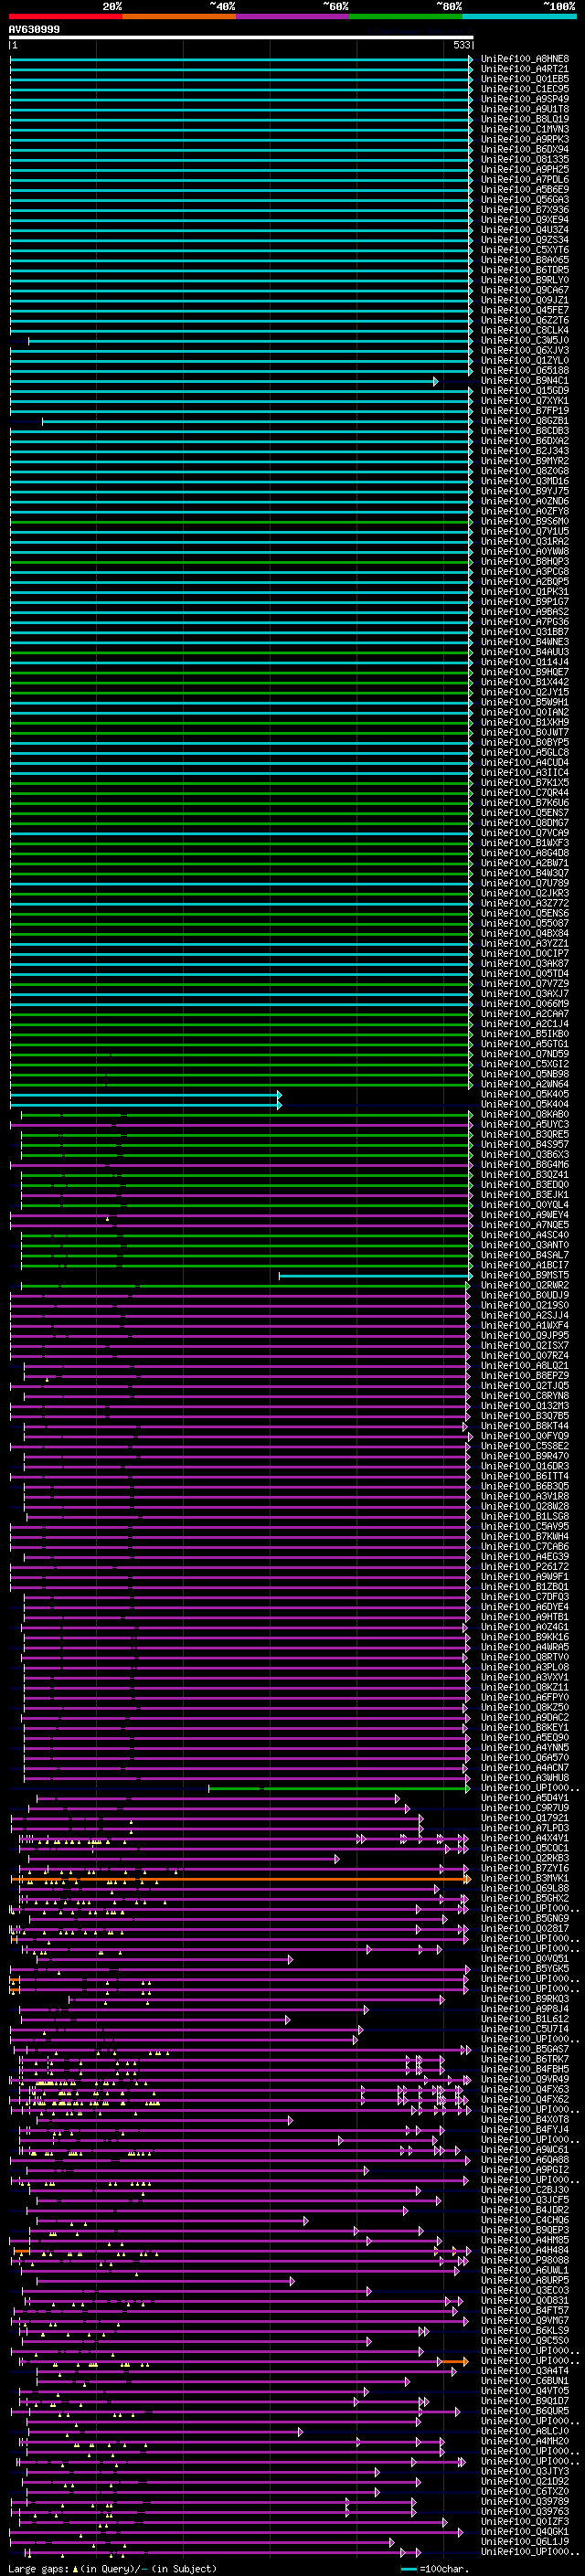Select the query label AV630999

coord(34,30)
